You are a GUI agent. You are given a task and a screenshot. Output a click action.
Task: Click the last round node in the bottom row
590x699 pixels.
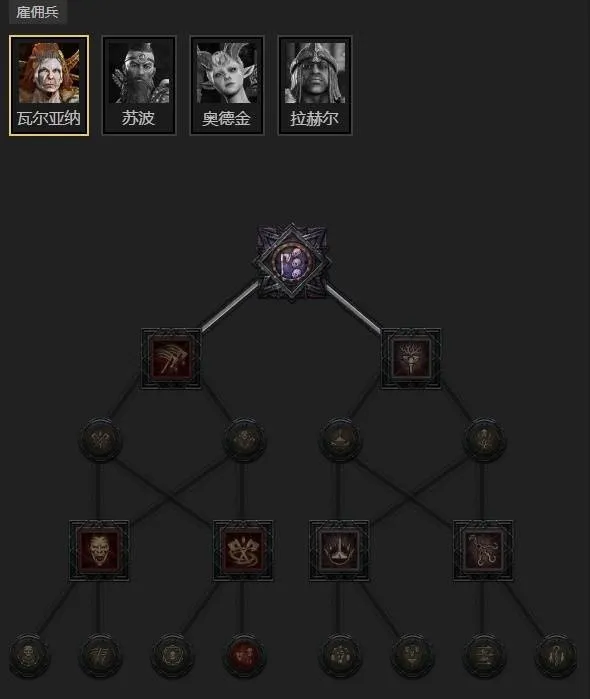click(556, 656)
